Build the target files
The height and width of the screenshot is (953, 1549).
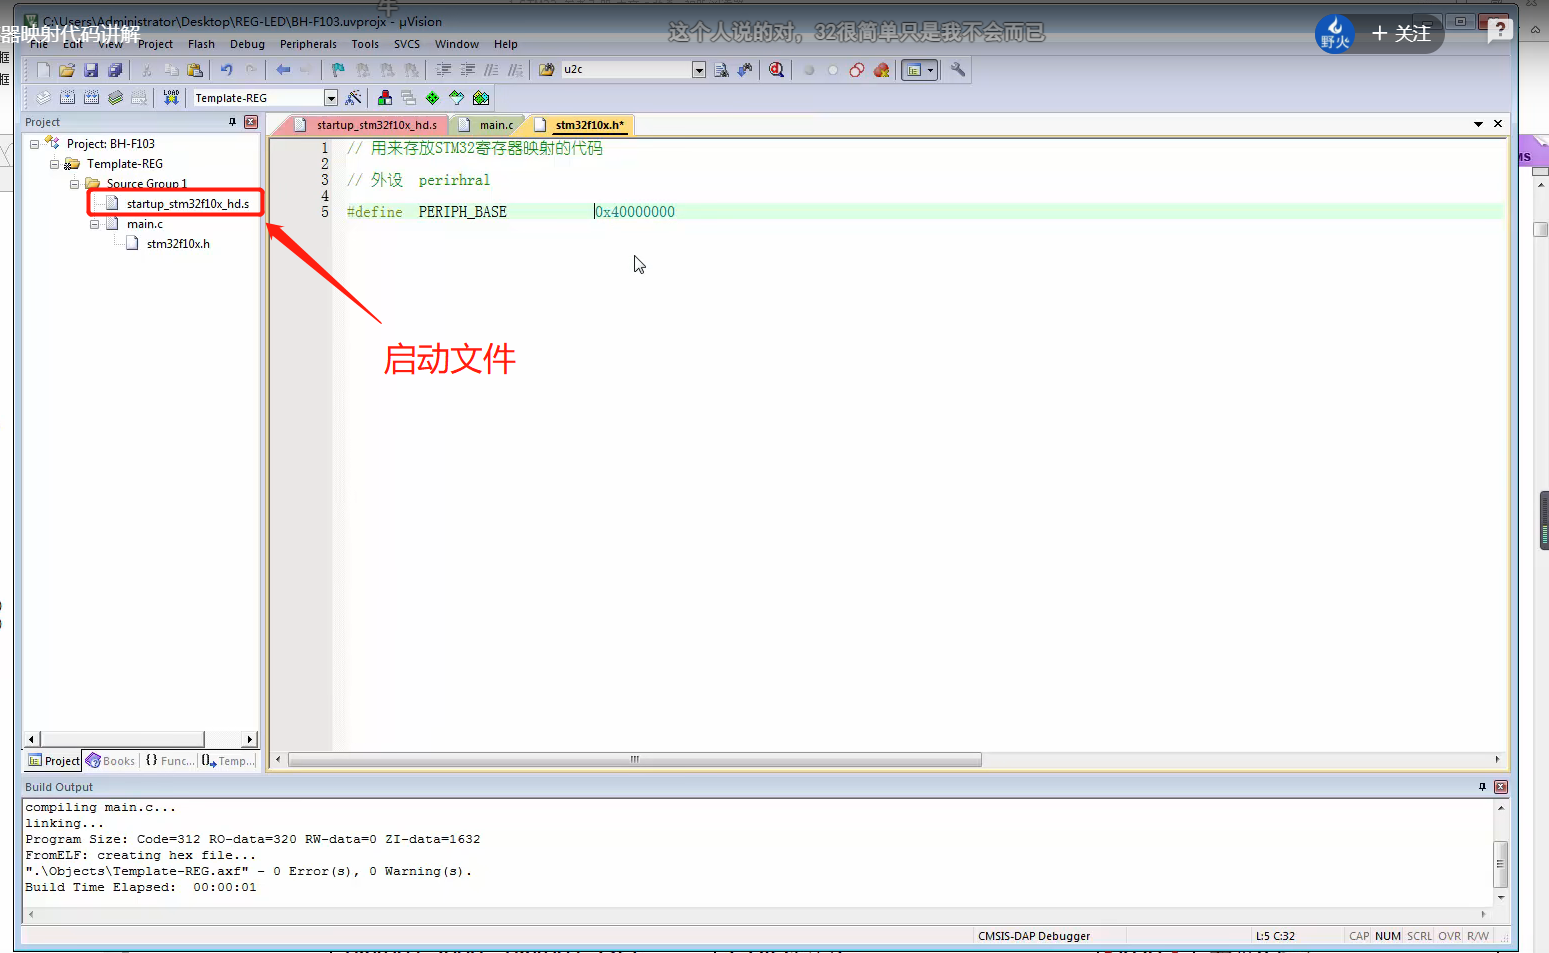pyautogui.click(x=67, y=98)
